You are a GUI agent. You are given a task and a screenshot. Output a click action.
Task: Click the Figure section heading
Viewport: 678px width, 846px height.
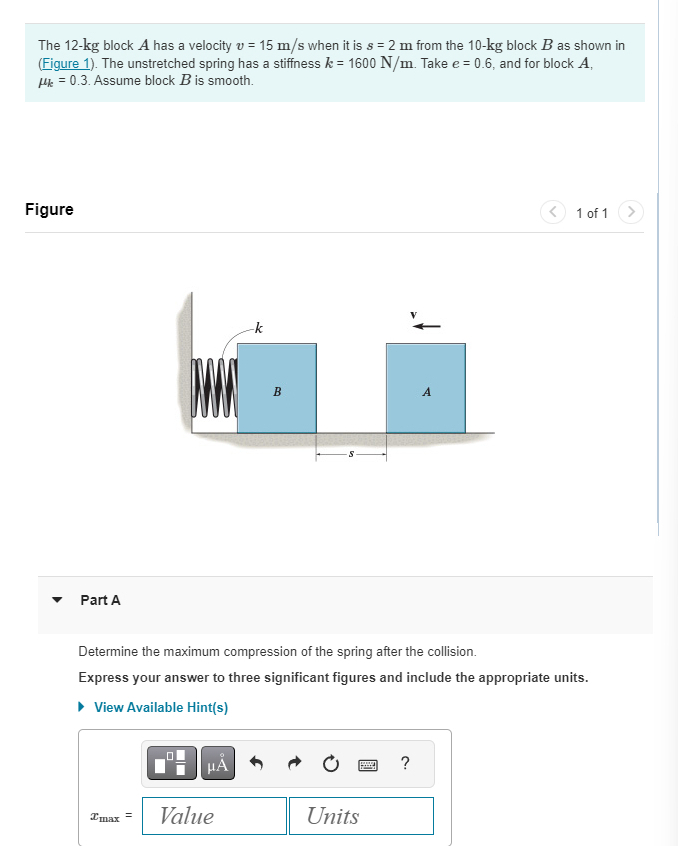(x=48, y=209)
